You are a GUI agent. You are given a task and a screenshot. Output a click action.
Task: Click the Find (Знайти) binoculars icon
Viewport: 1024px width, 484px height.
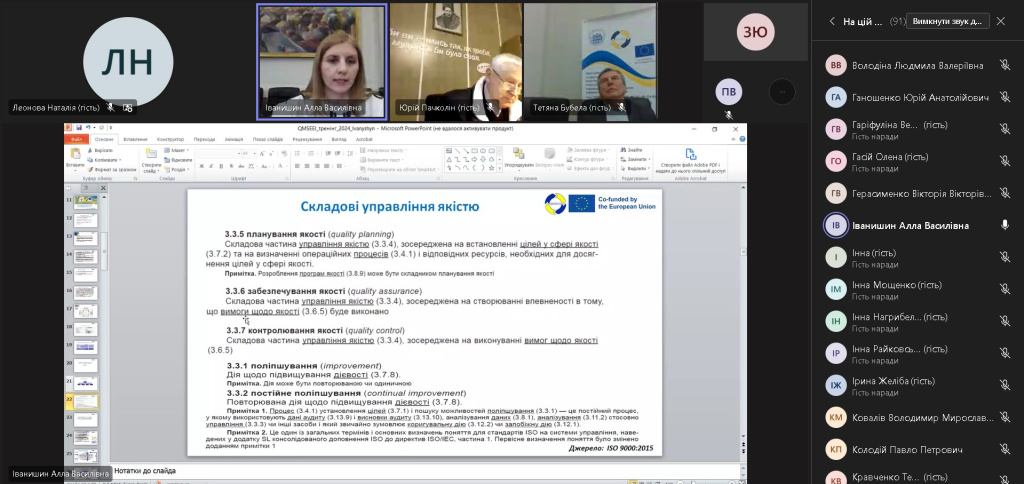[623, 150]
